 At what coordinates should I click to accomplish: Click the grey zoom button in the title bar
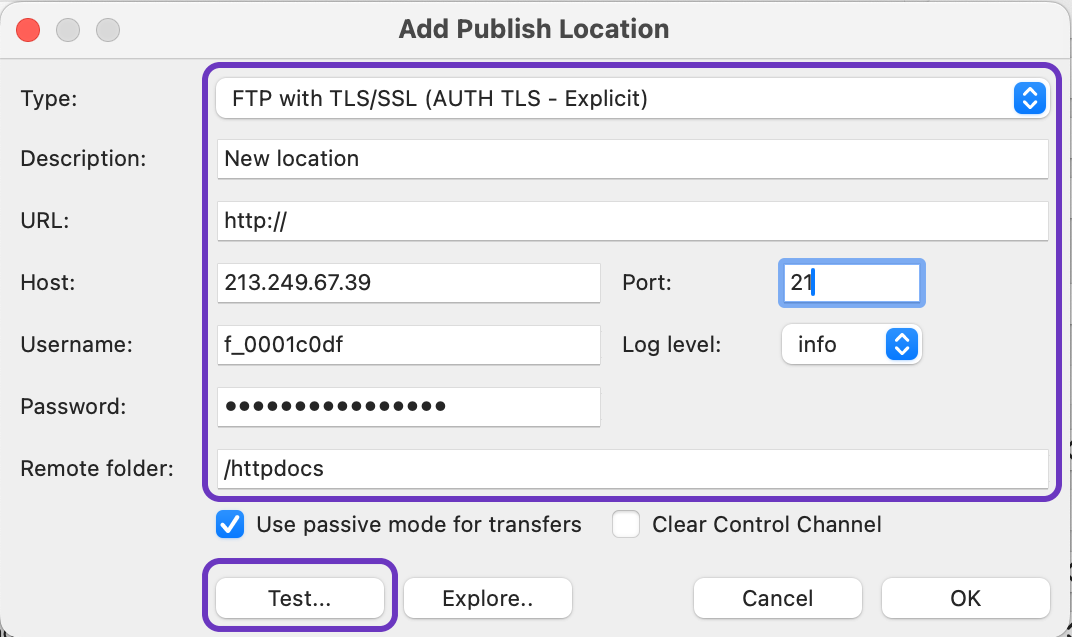[107, 30]
